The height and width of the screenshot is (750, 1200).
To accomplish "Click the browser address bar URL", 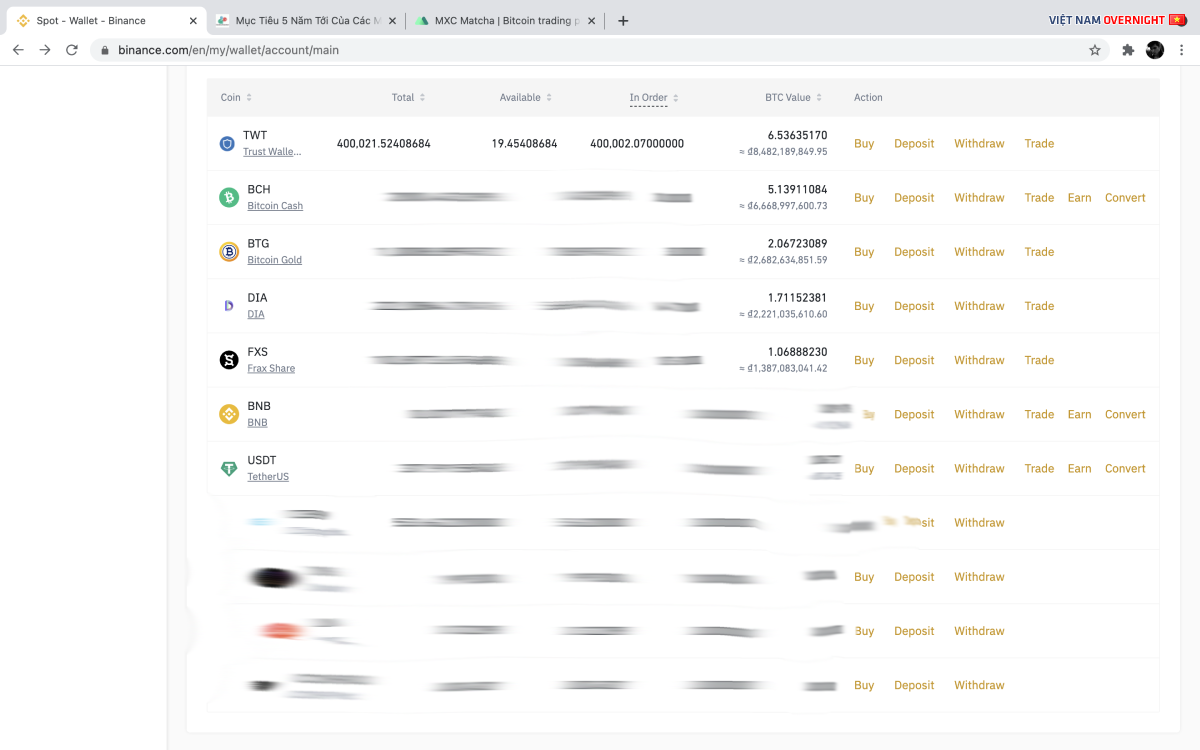I will click(228, 50).
